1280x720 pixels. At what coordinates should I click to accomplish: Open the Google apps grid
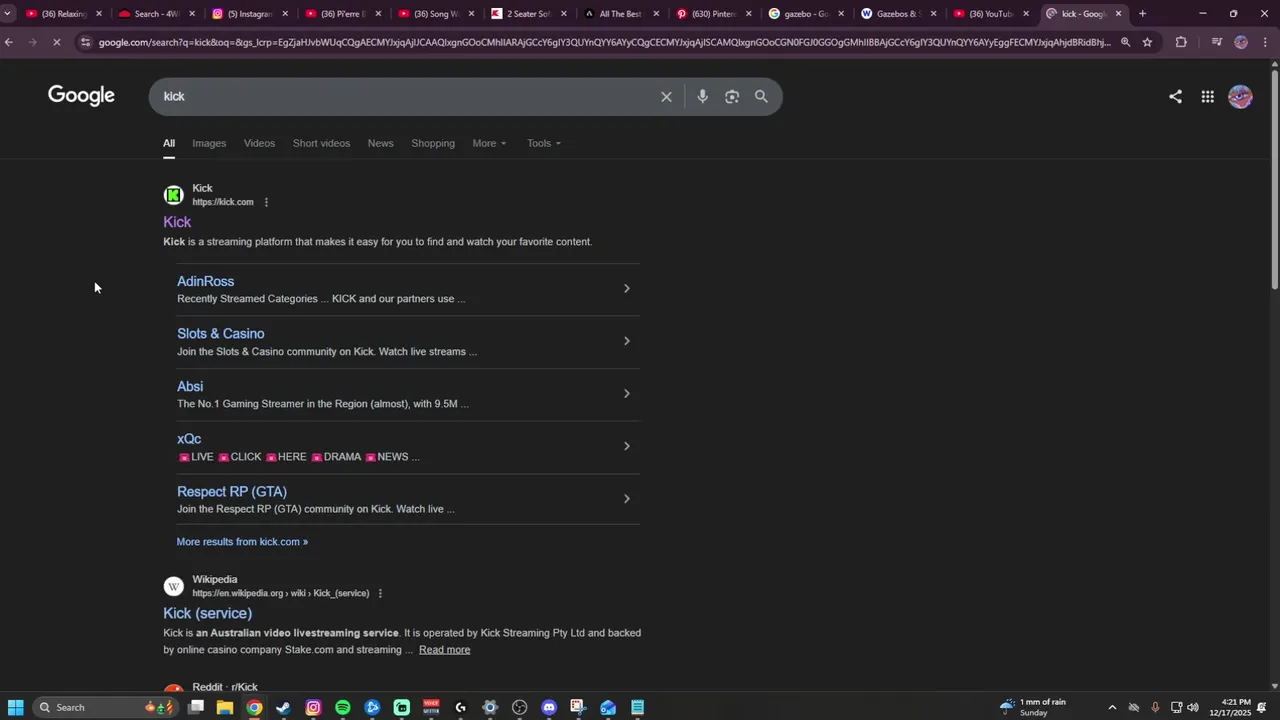[1208, 97]
